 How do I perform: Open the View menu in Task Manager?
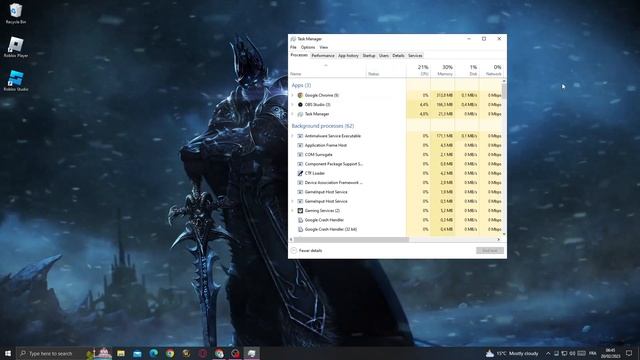click(324, 47)
